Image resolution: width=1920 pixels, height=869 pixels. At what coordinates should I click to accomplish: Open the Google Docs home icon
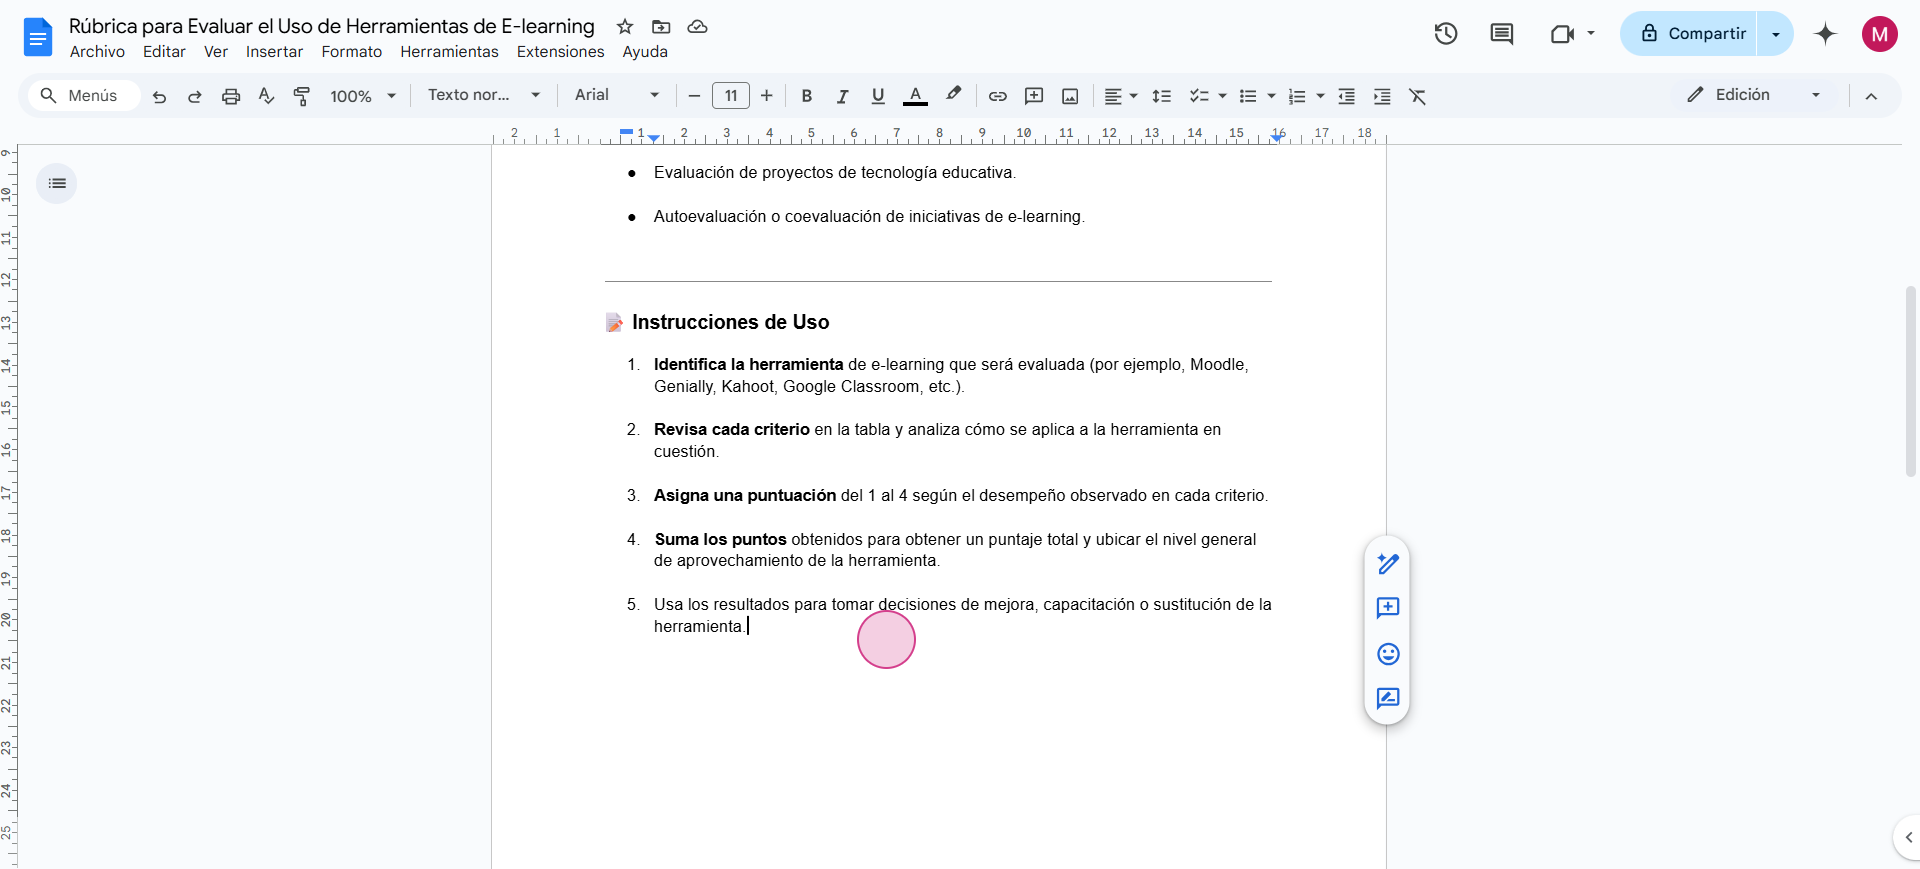tap(37, 38)
